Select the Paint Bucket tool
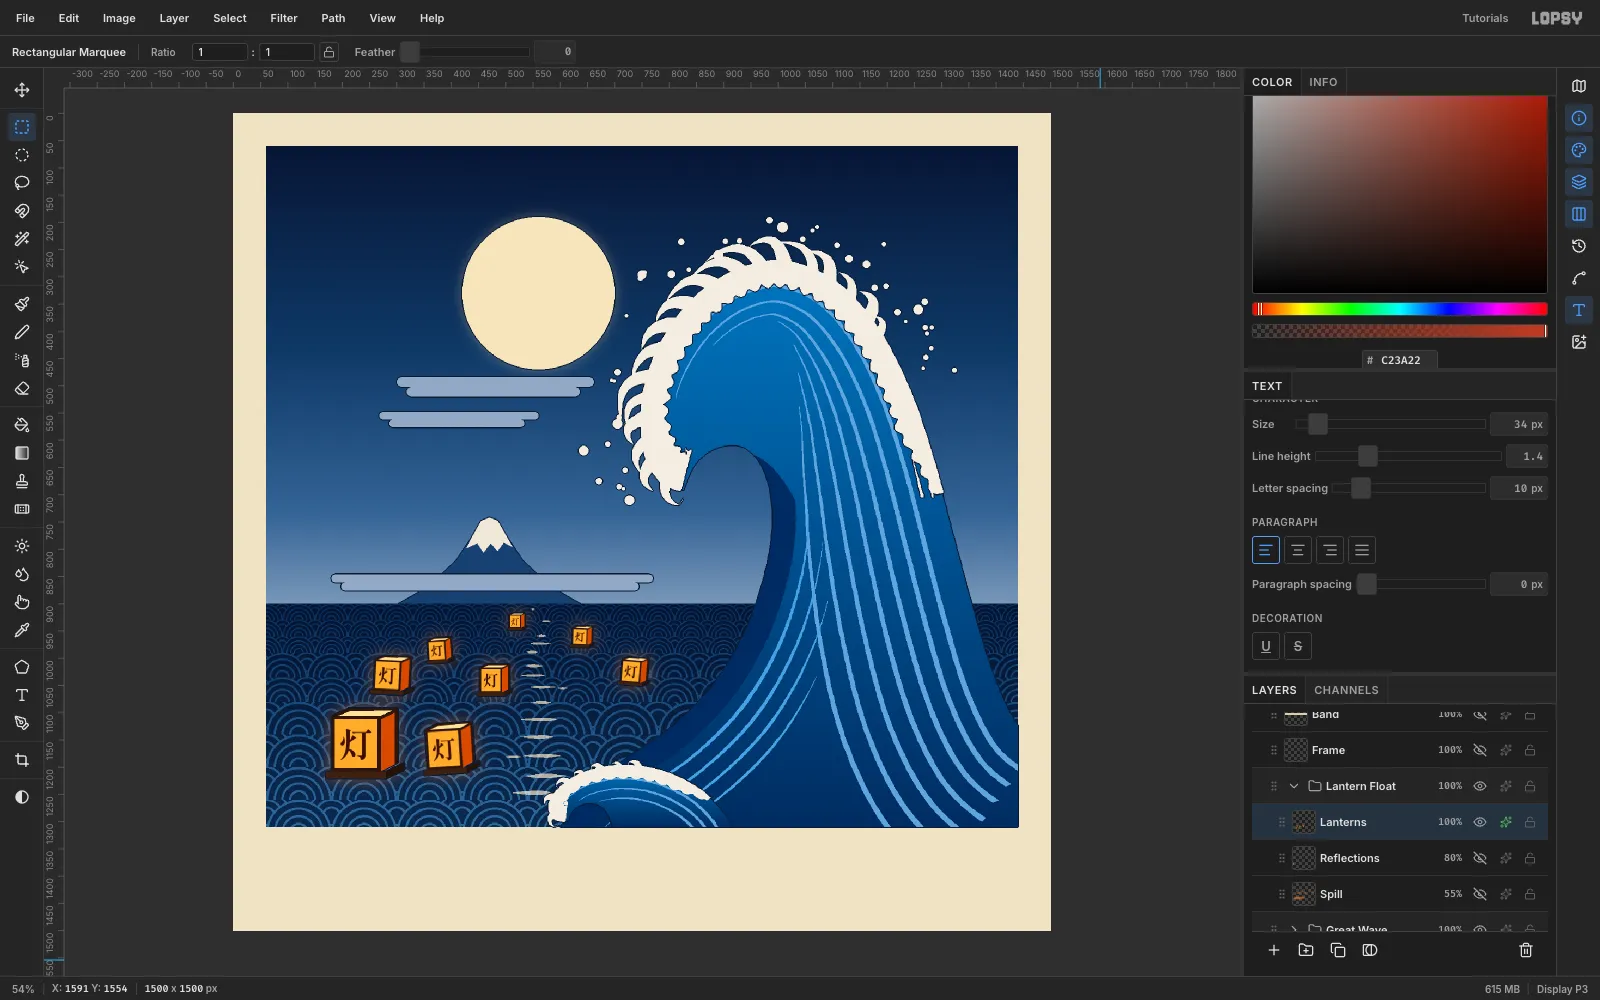Screen dimensions: 1600x1000 [x=22, y=425]
